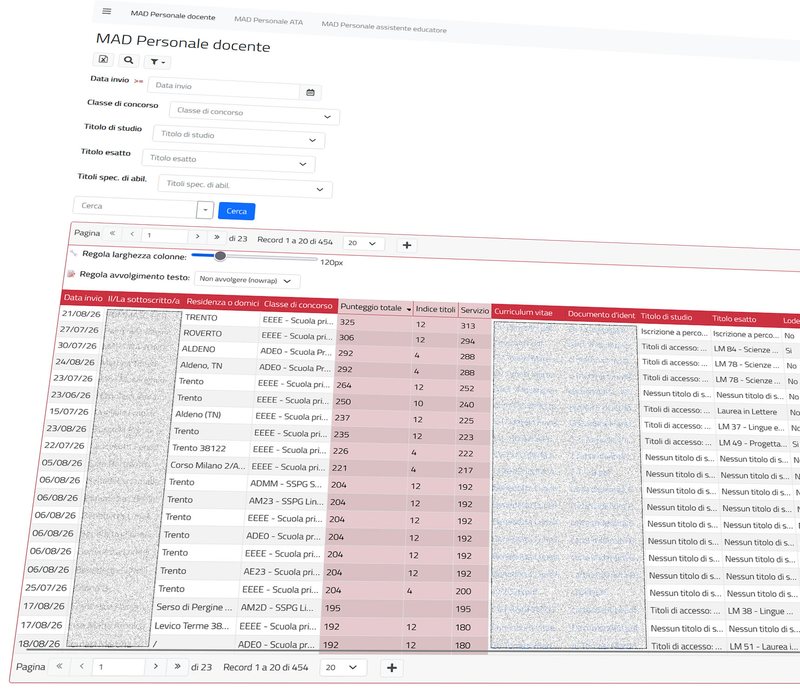
Task: Switch to the MAD Personale docente tab
Action: point(173,15)
